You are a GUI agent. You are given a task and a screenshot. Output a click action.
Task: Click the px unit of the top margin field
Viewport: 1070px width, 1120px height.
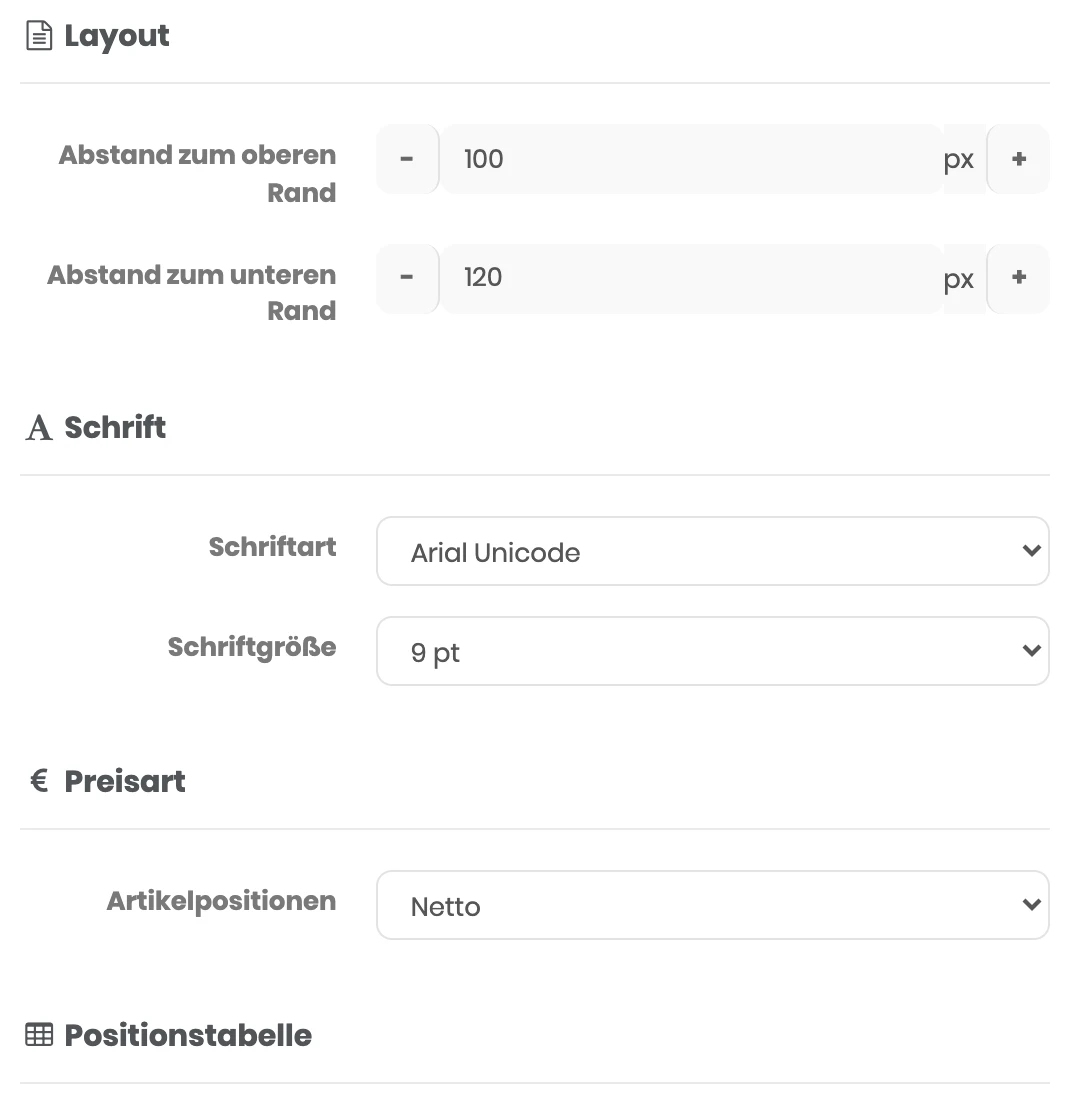click(x=959, y=161)
